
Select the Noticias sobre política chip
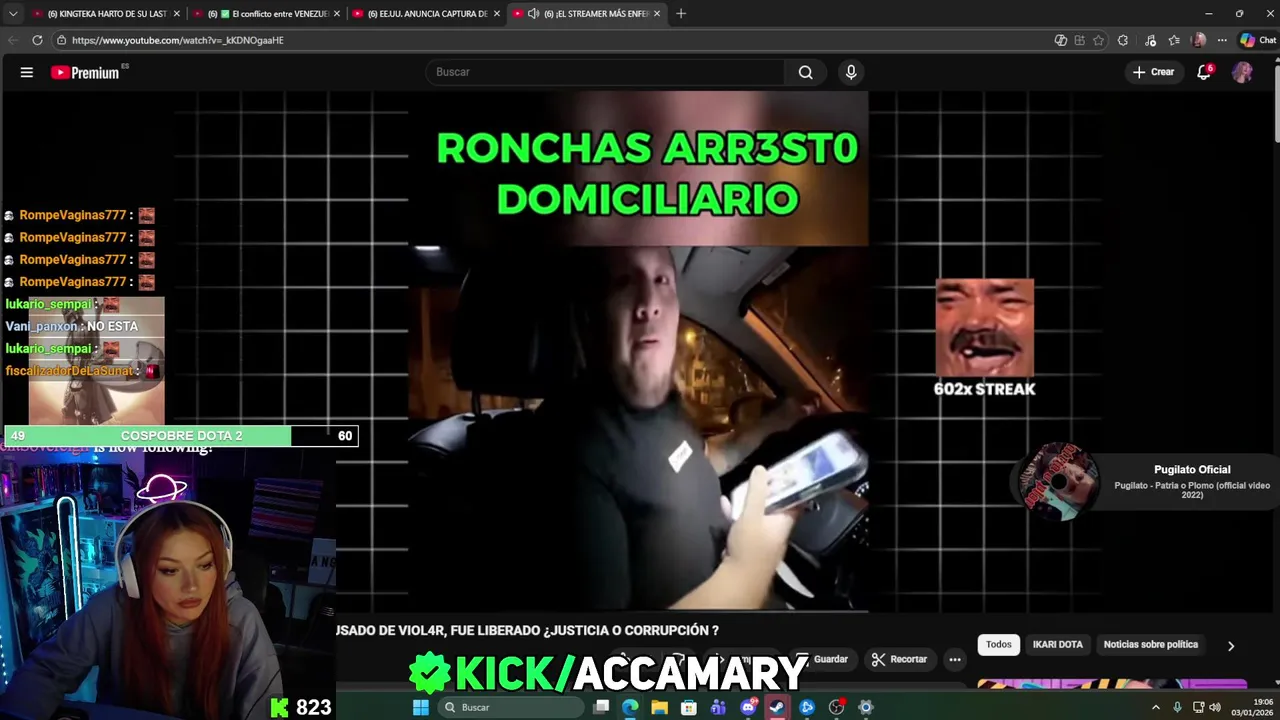click(1150, 645)
